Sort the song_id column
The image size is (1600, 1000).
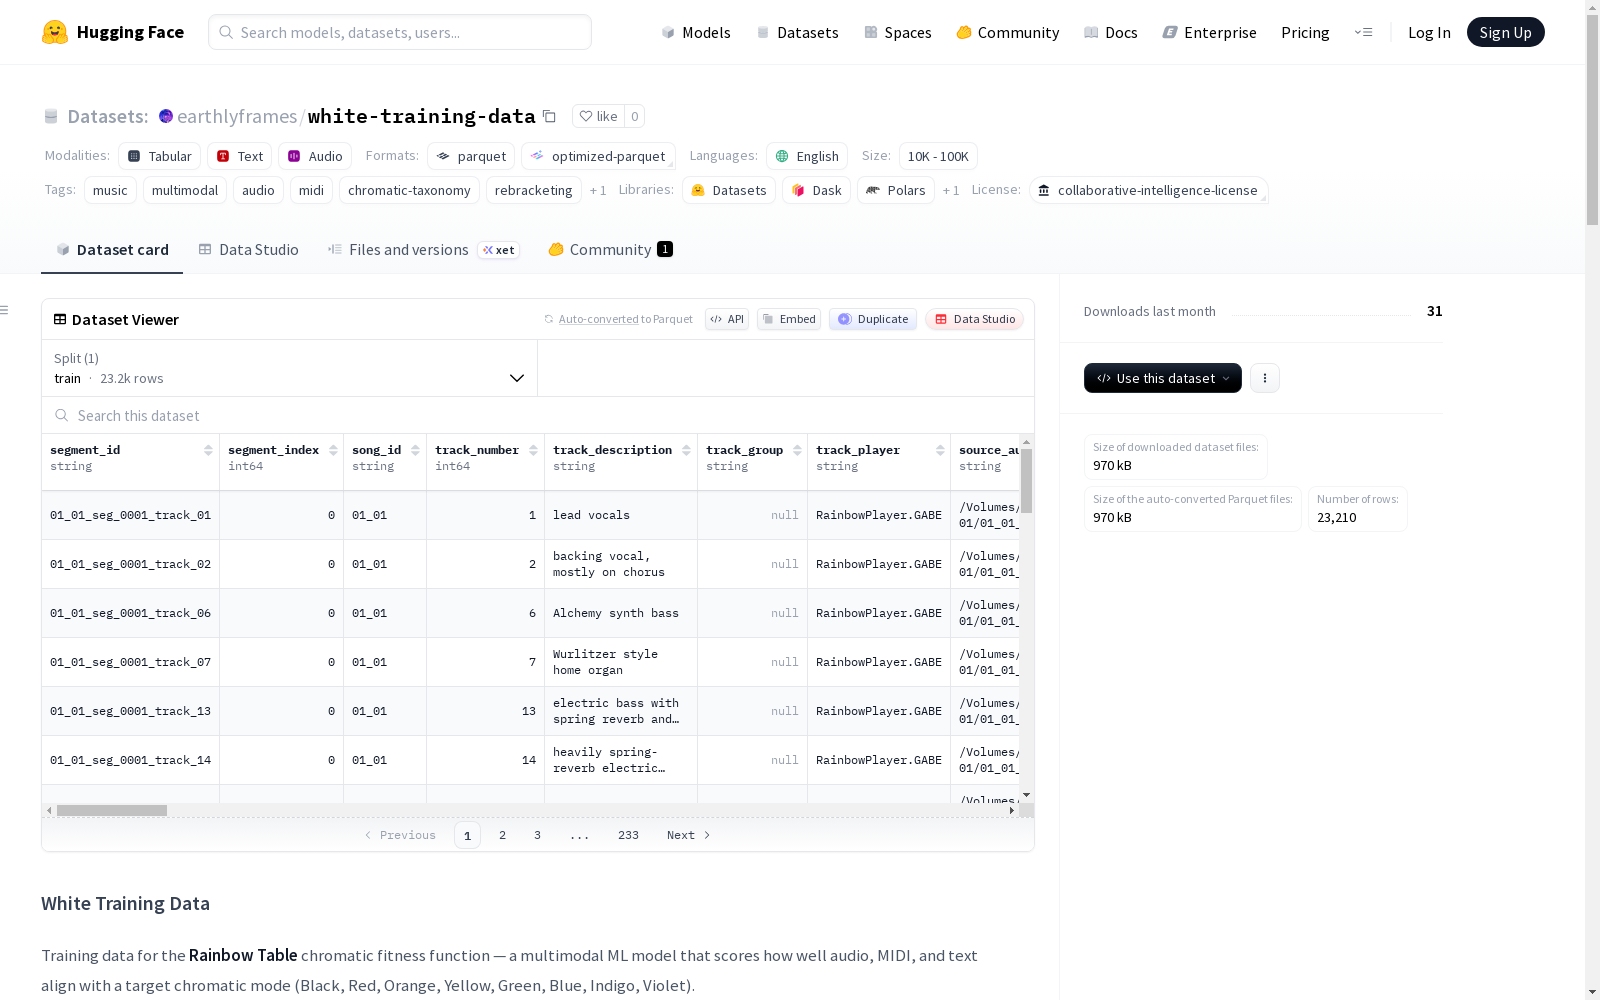[415, 450]
